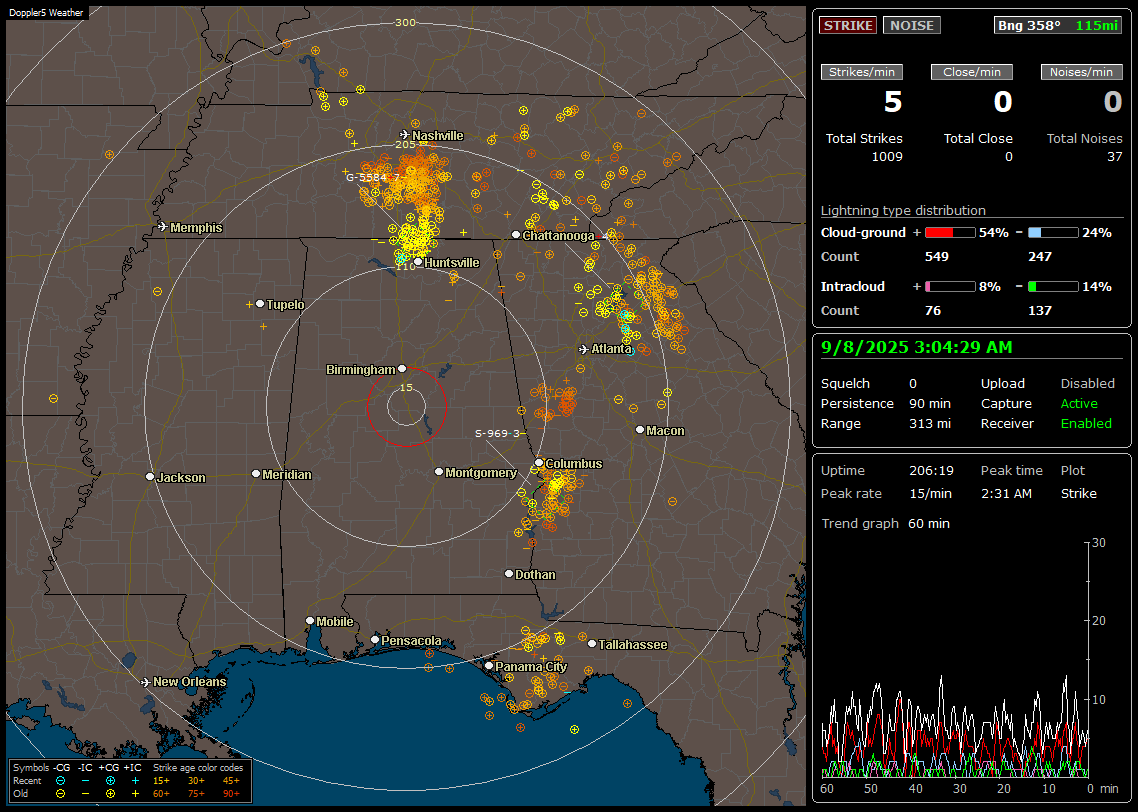This screenshot has width=1138, height=812.
Task: Click the Nashville airport marker icon
Action: point(405,135)
